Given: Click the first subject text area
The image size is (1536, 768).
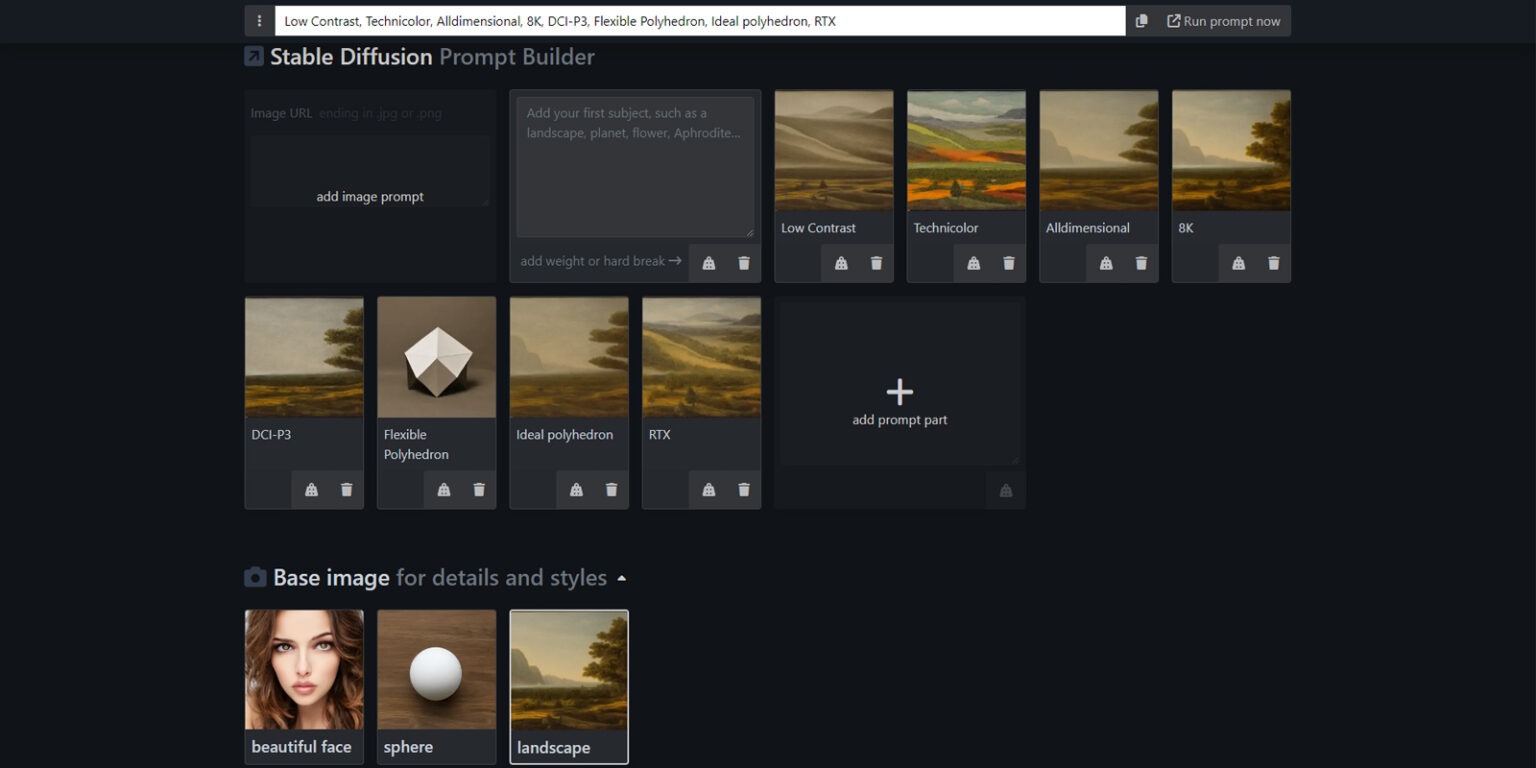Looking at the screenshot, I should click(635, 165).
